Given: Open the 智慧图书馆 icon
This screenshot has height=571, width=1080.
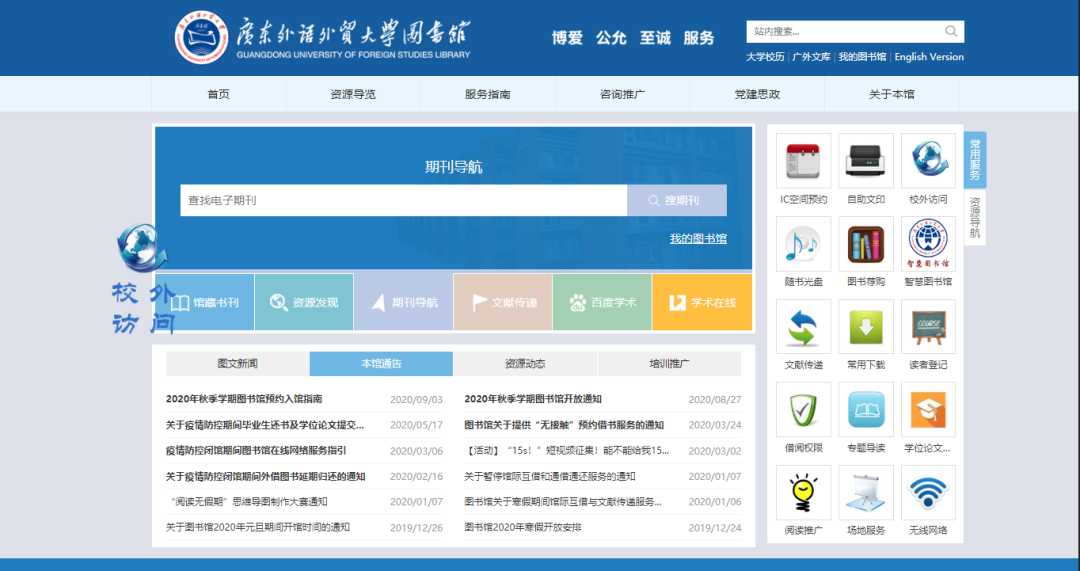Looking at the screenshot, I should 928,244.
